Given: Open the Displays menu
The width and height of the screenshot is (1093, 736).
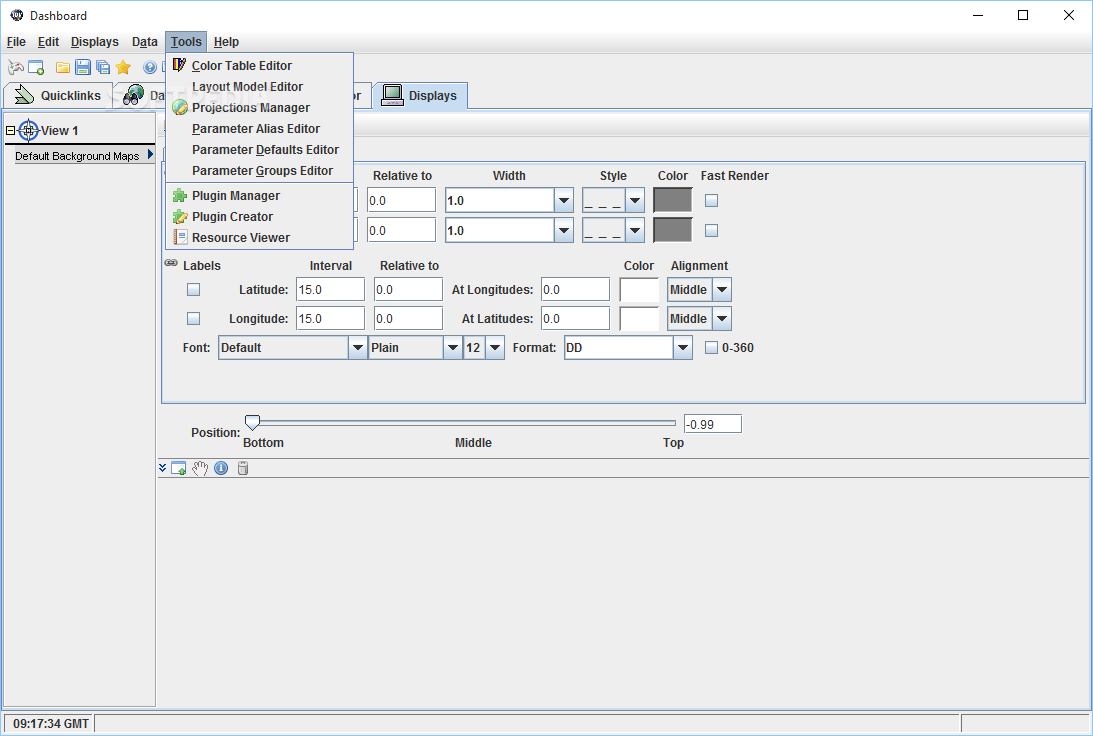Looking at the screenshot, I should click(95, 42).
